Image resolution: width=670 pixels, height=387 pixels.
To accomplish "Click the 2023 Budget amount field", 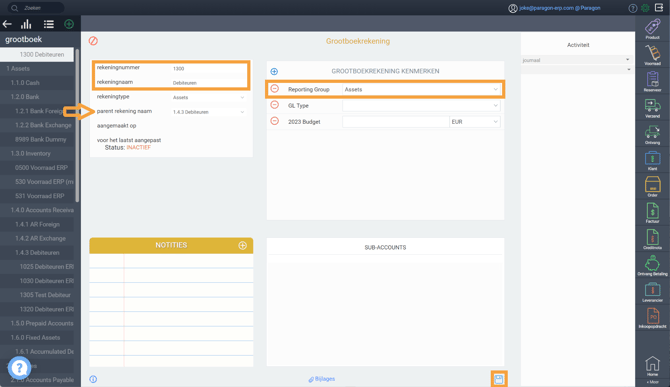I will [x=396, y=122].
